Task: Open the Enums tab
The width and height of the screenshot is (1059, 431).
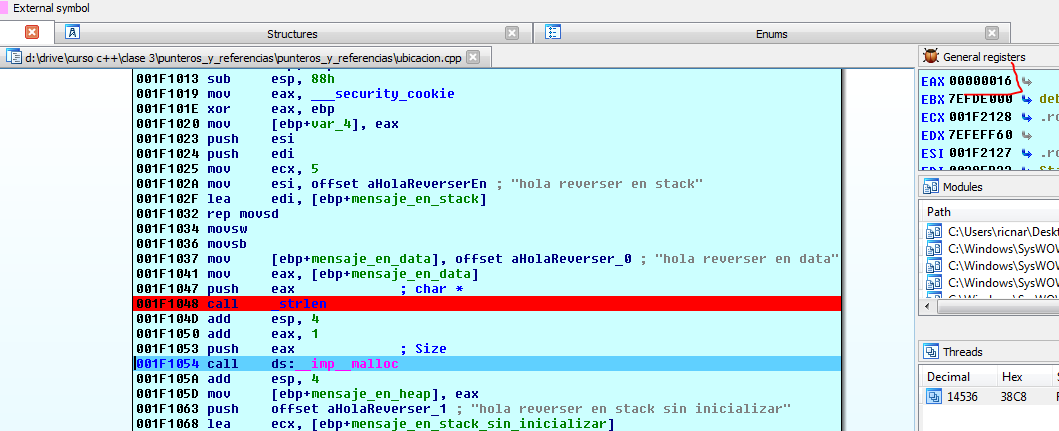Action: click(770, 33)
